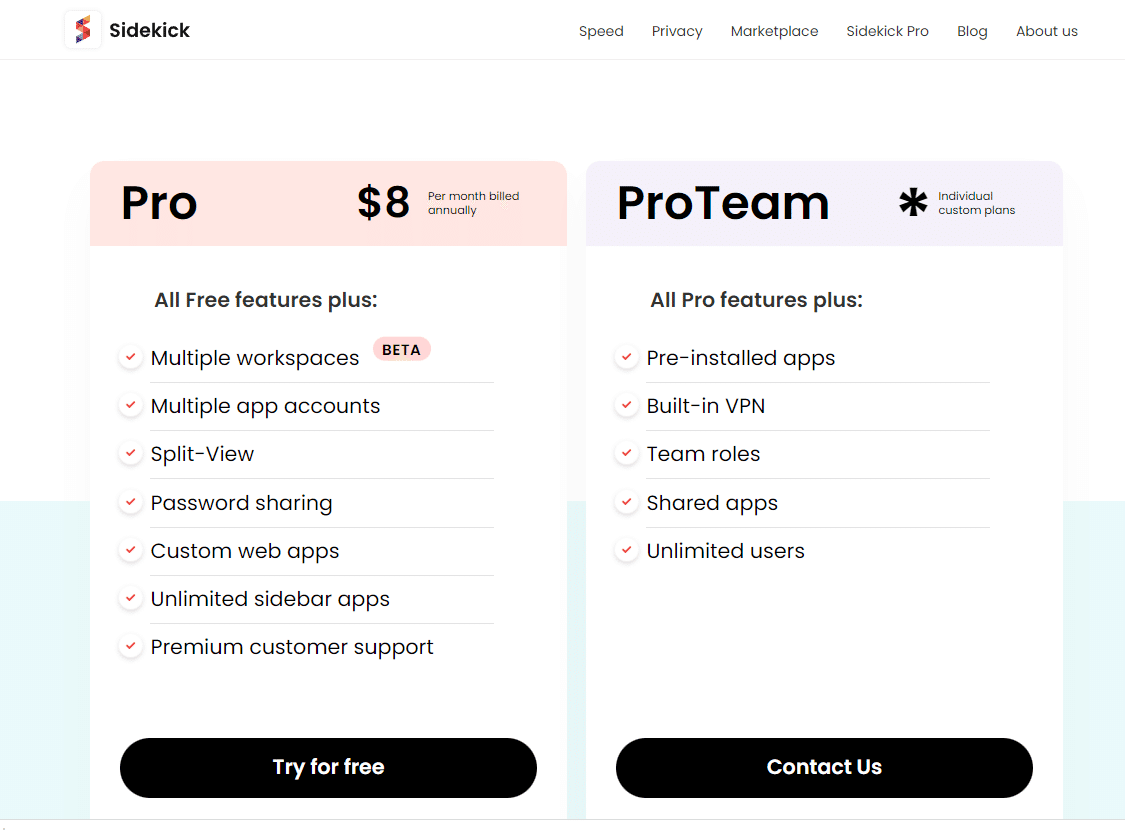
Task: Visit the Blog link in header
Action: point(972,31)
